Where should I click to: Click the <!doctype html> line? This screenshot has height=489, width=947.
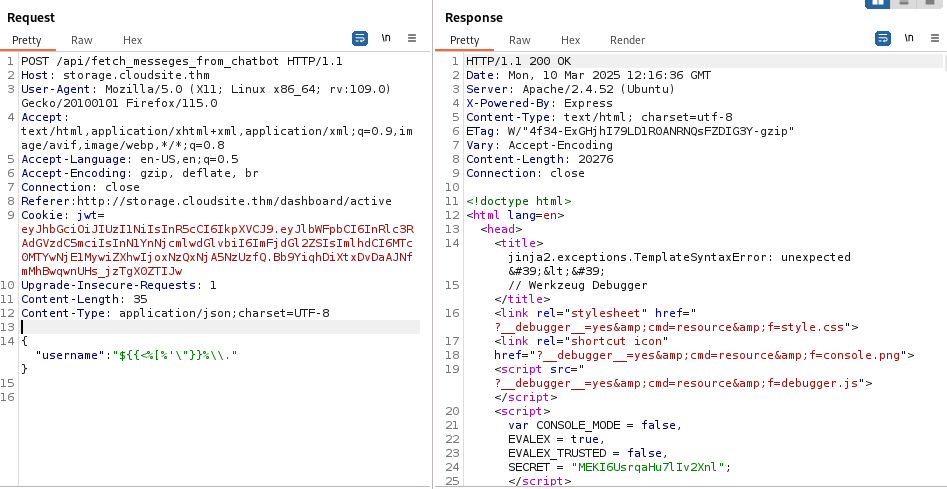pos(518,201)
